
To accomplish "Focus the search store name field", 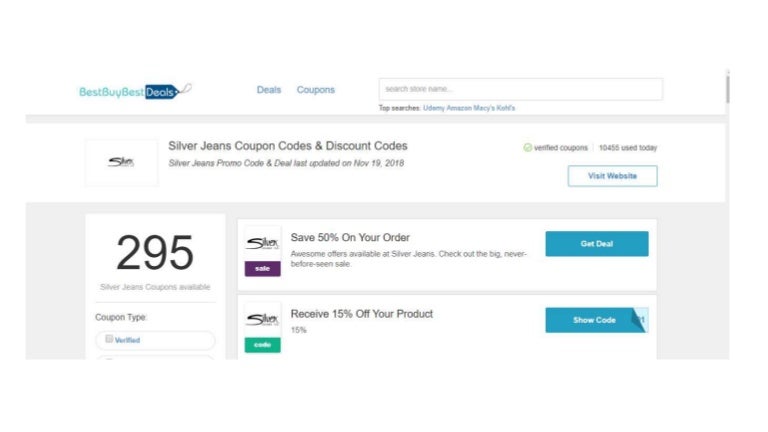I will [520, 89].
